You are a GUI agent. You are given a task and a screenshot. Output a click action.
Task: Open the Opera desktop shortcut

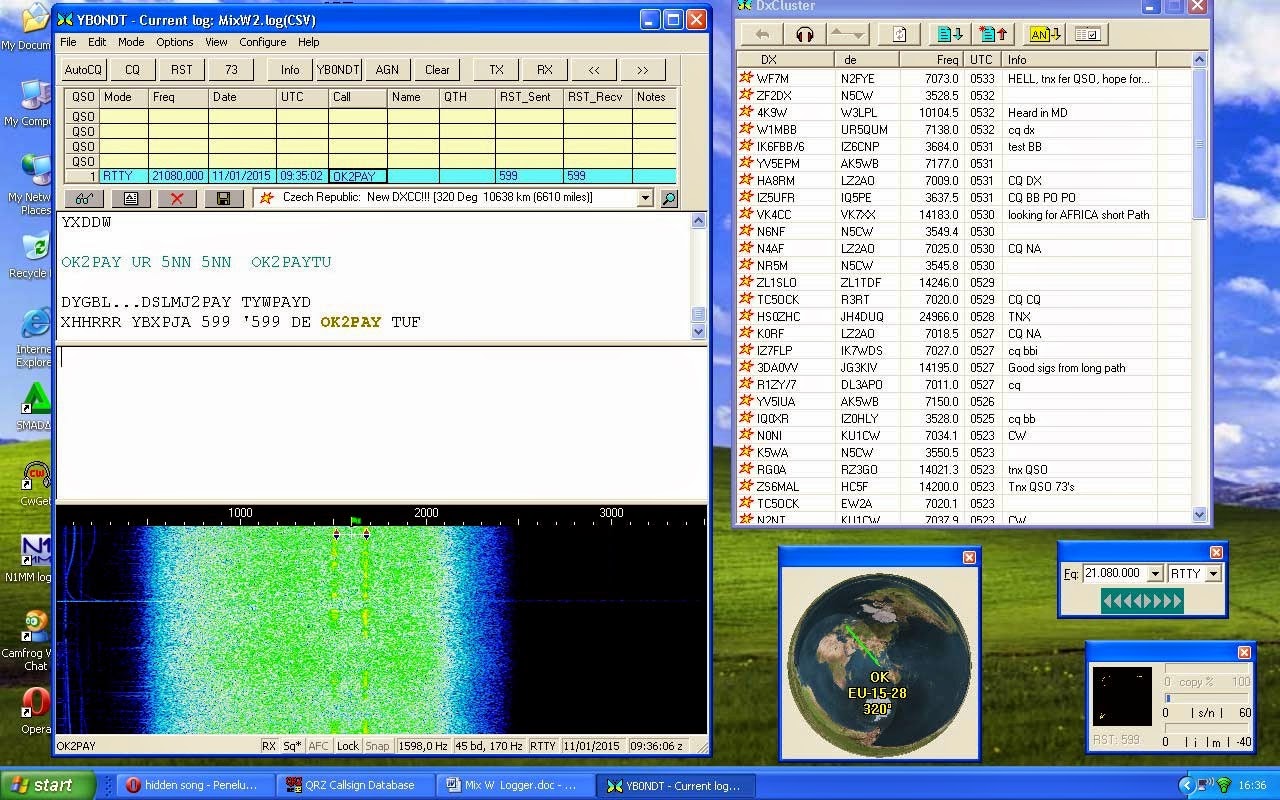(x=36, y=709)
